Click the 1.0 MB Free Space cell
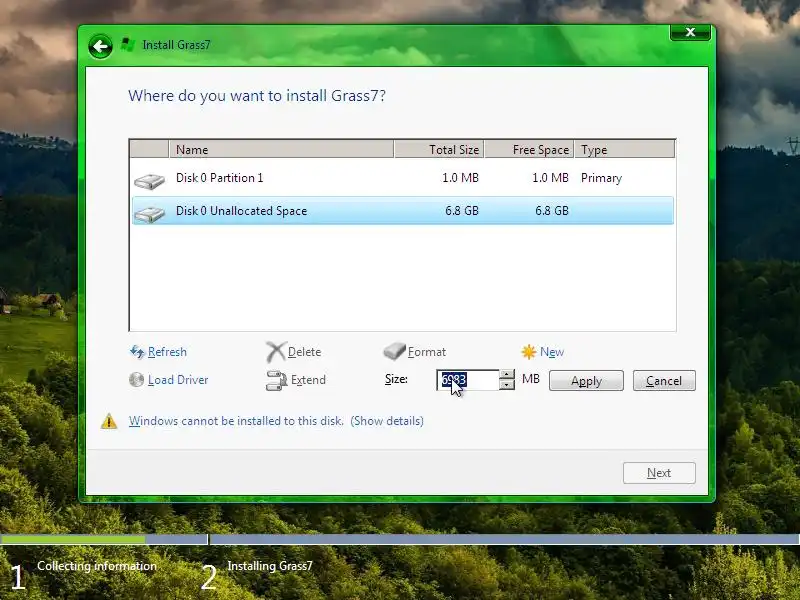 (550, 178)
